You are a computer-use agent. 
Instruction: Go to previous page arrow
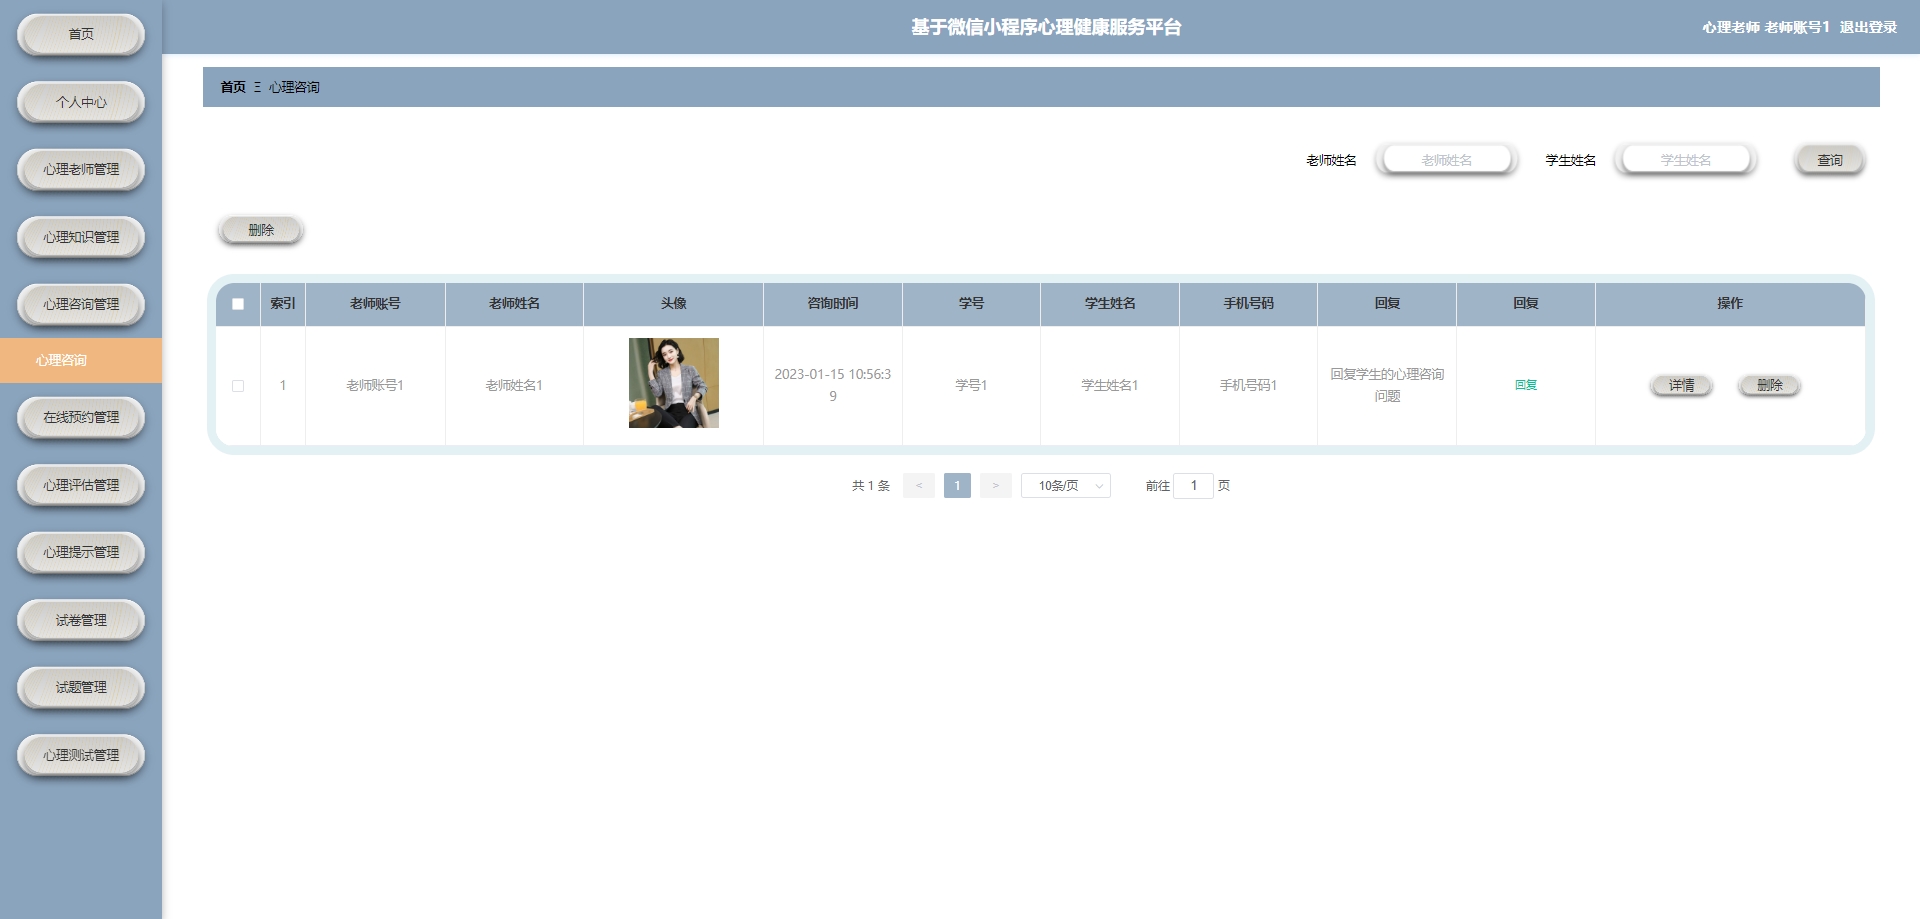[918, 485]
